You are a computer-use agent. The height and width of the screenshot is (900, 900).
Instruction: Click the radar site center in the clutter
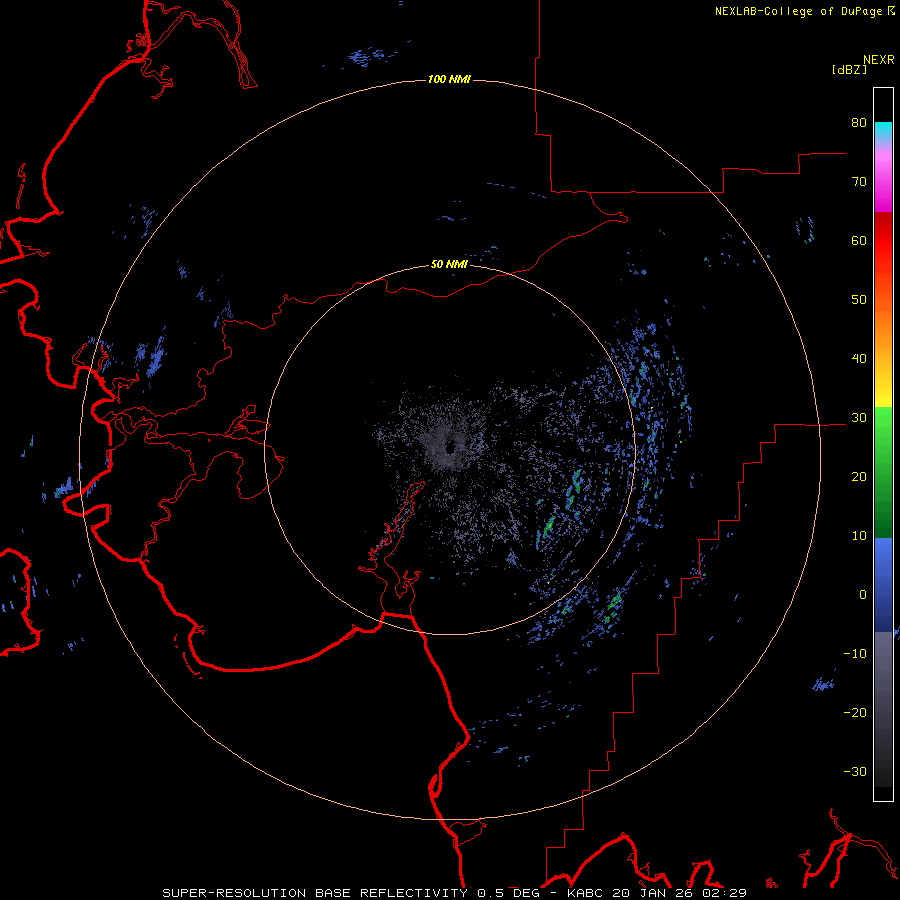click(449, 447)
